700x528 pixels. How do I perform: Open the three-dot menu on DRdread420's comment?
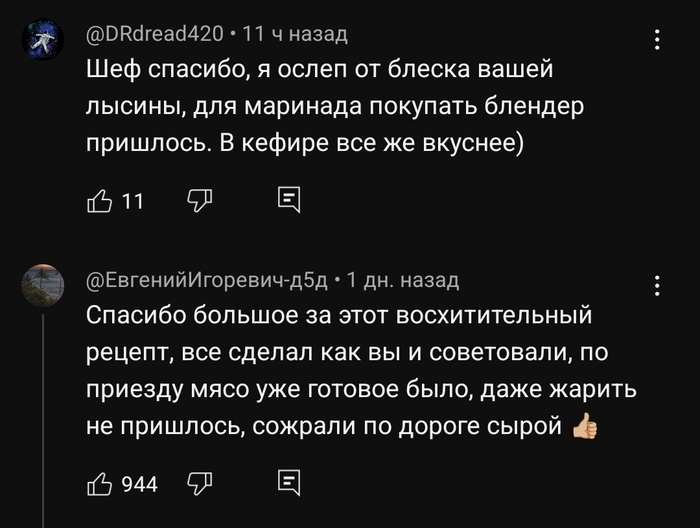coord(657,40)
